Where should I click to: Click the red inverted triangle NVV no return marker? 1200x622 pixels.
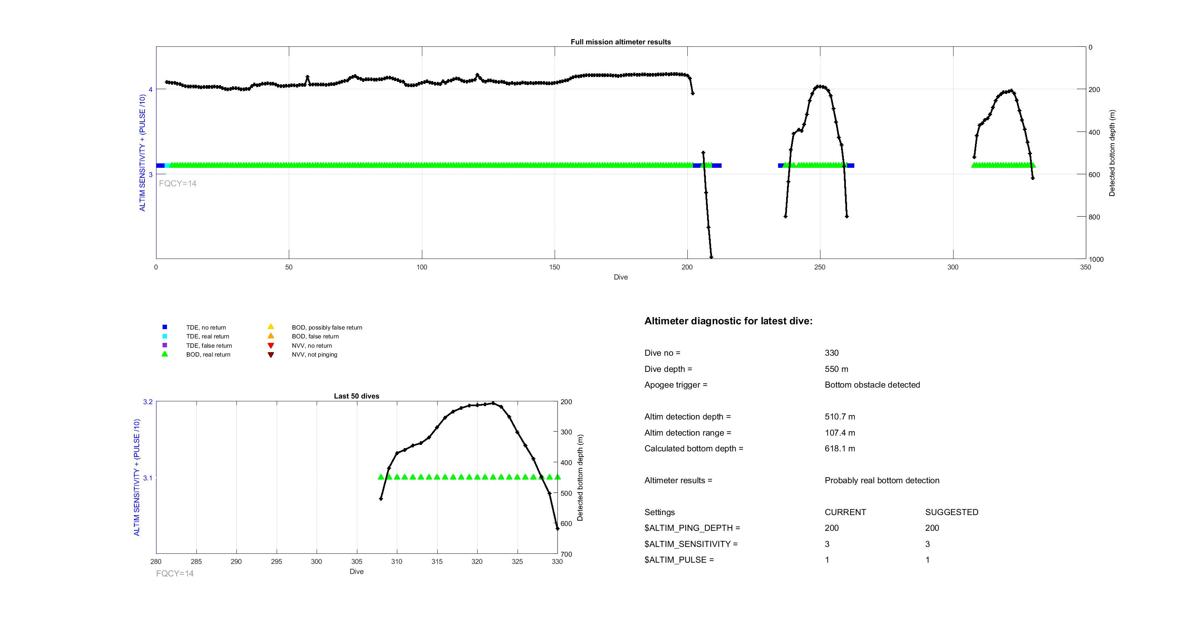tap(270, 345)
